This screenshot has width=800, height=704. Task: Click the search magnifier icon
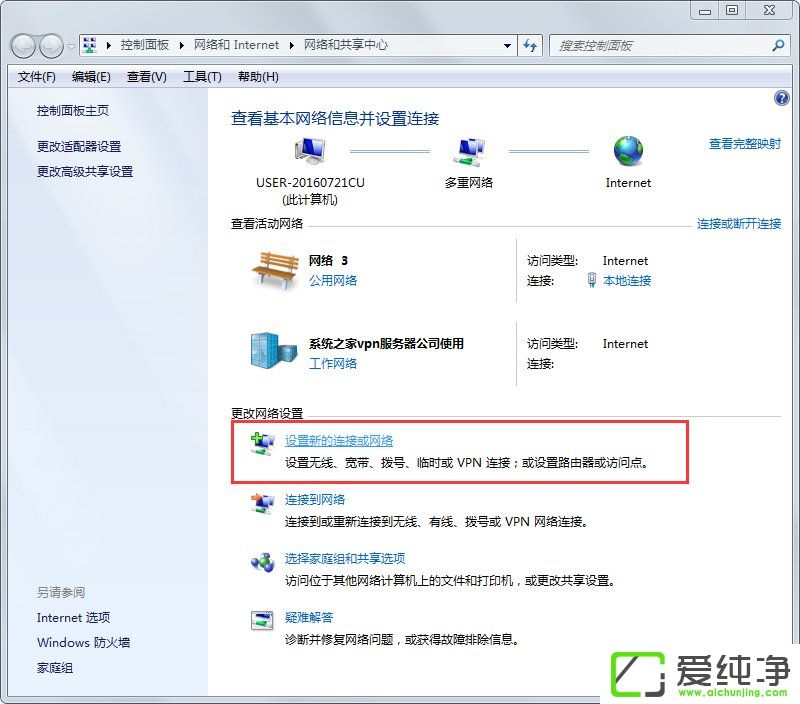pos(778,46)
